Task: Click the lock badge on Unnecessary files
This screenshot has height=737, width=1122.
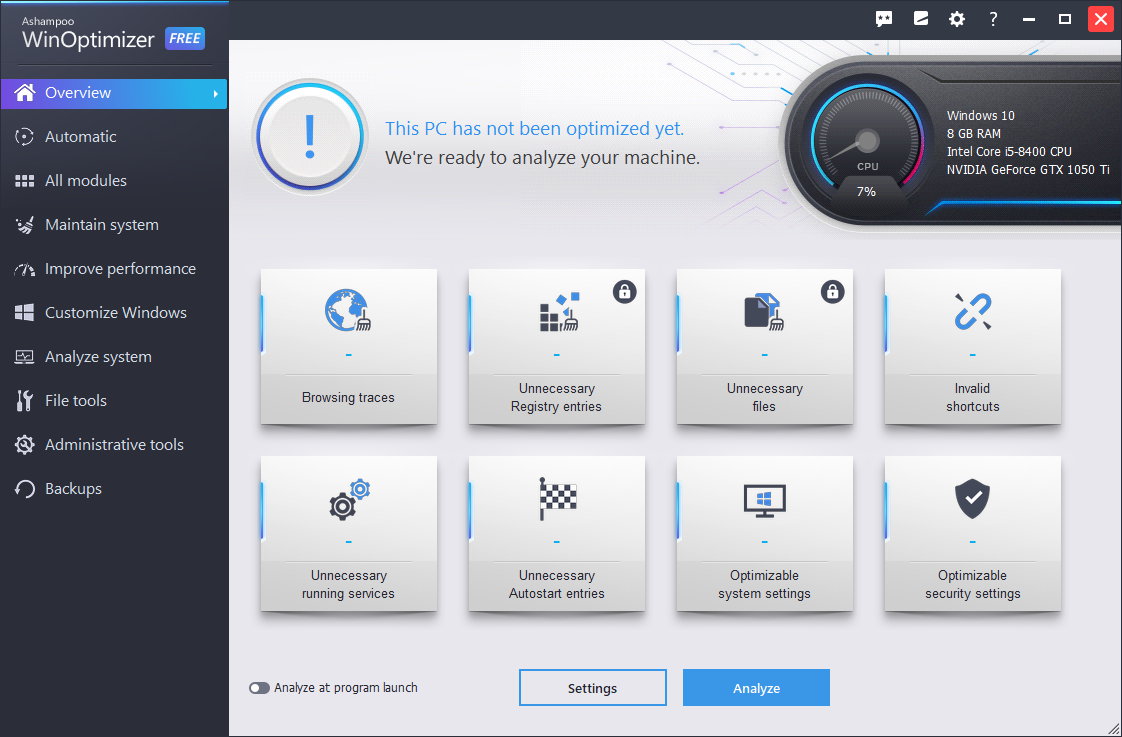Action: point(832,291)
